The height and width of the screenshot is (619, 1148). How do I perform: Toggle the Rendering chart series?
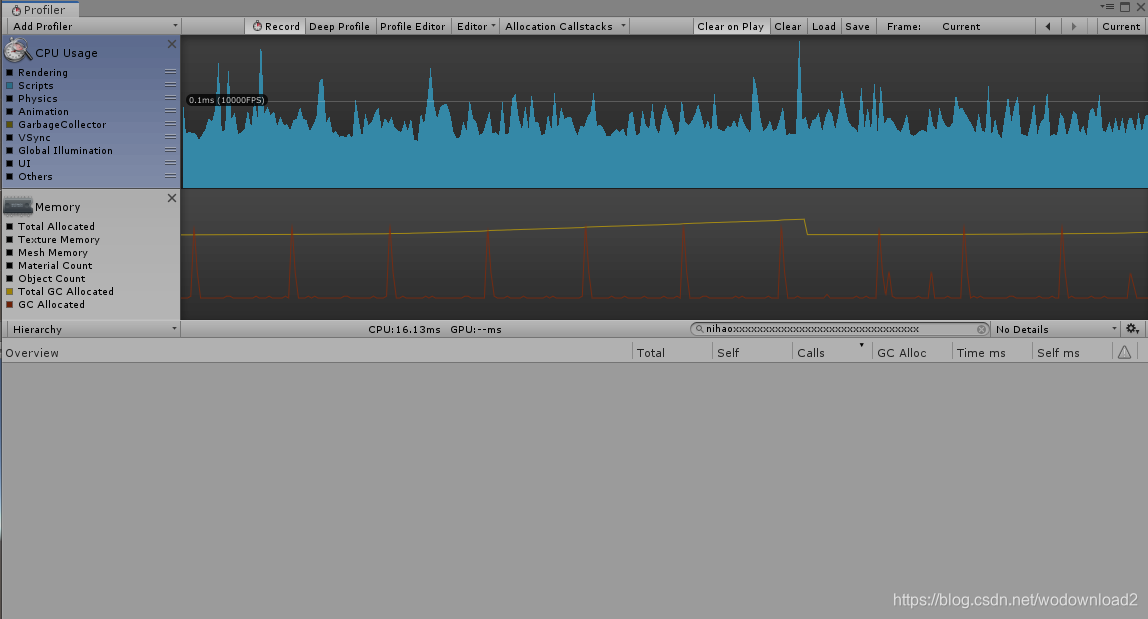(x=10, y=73)
